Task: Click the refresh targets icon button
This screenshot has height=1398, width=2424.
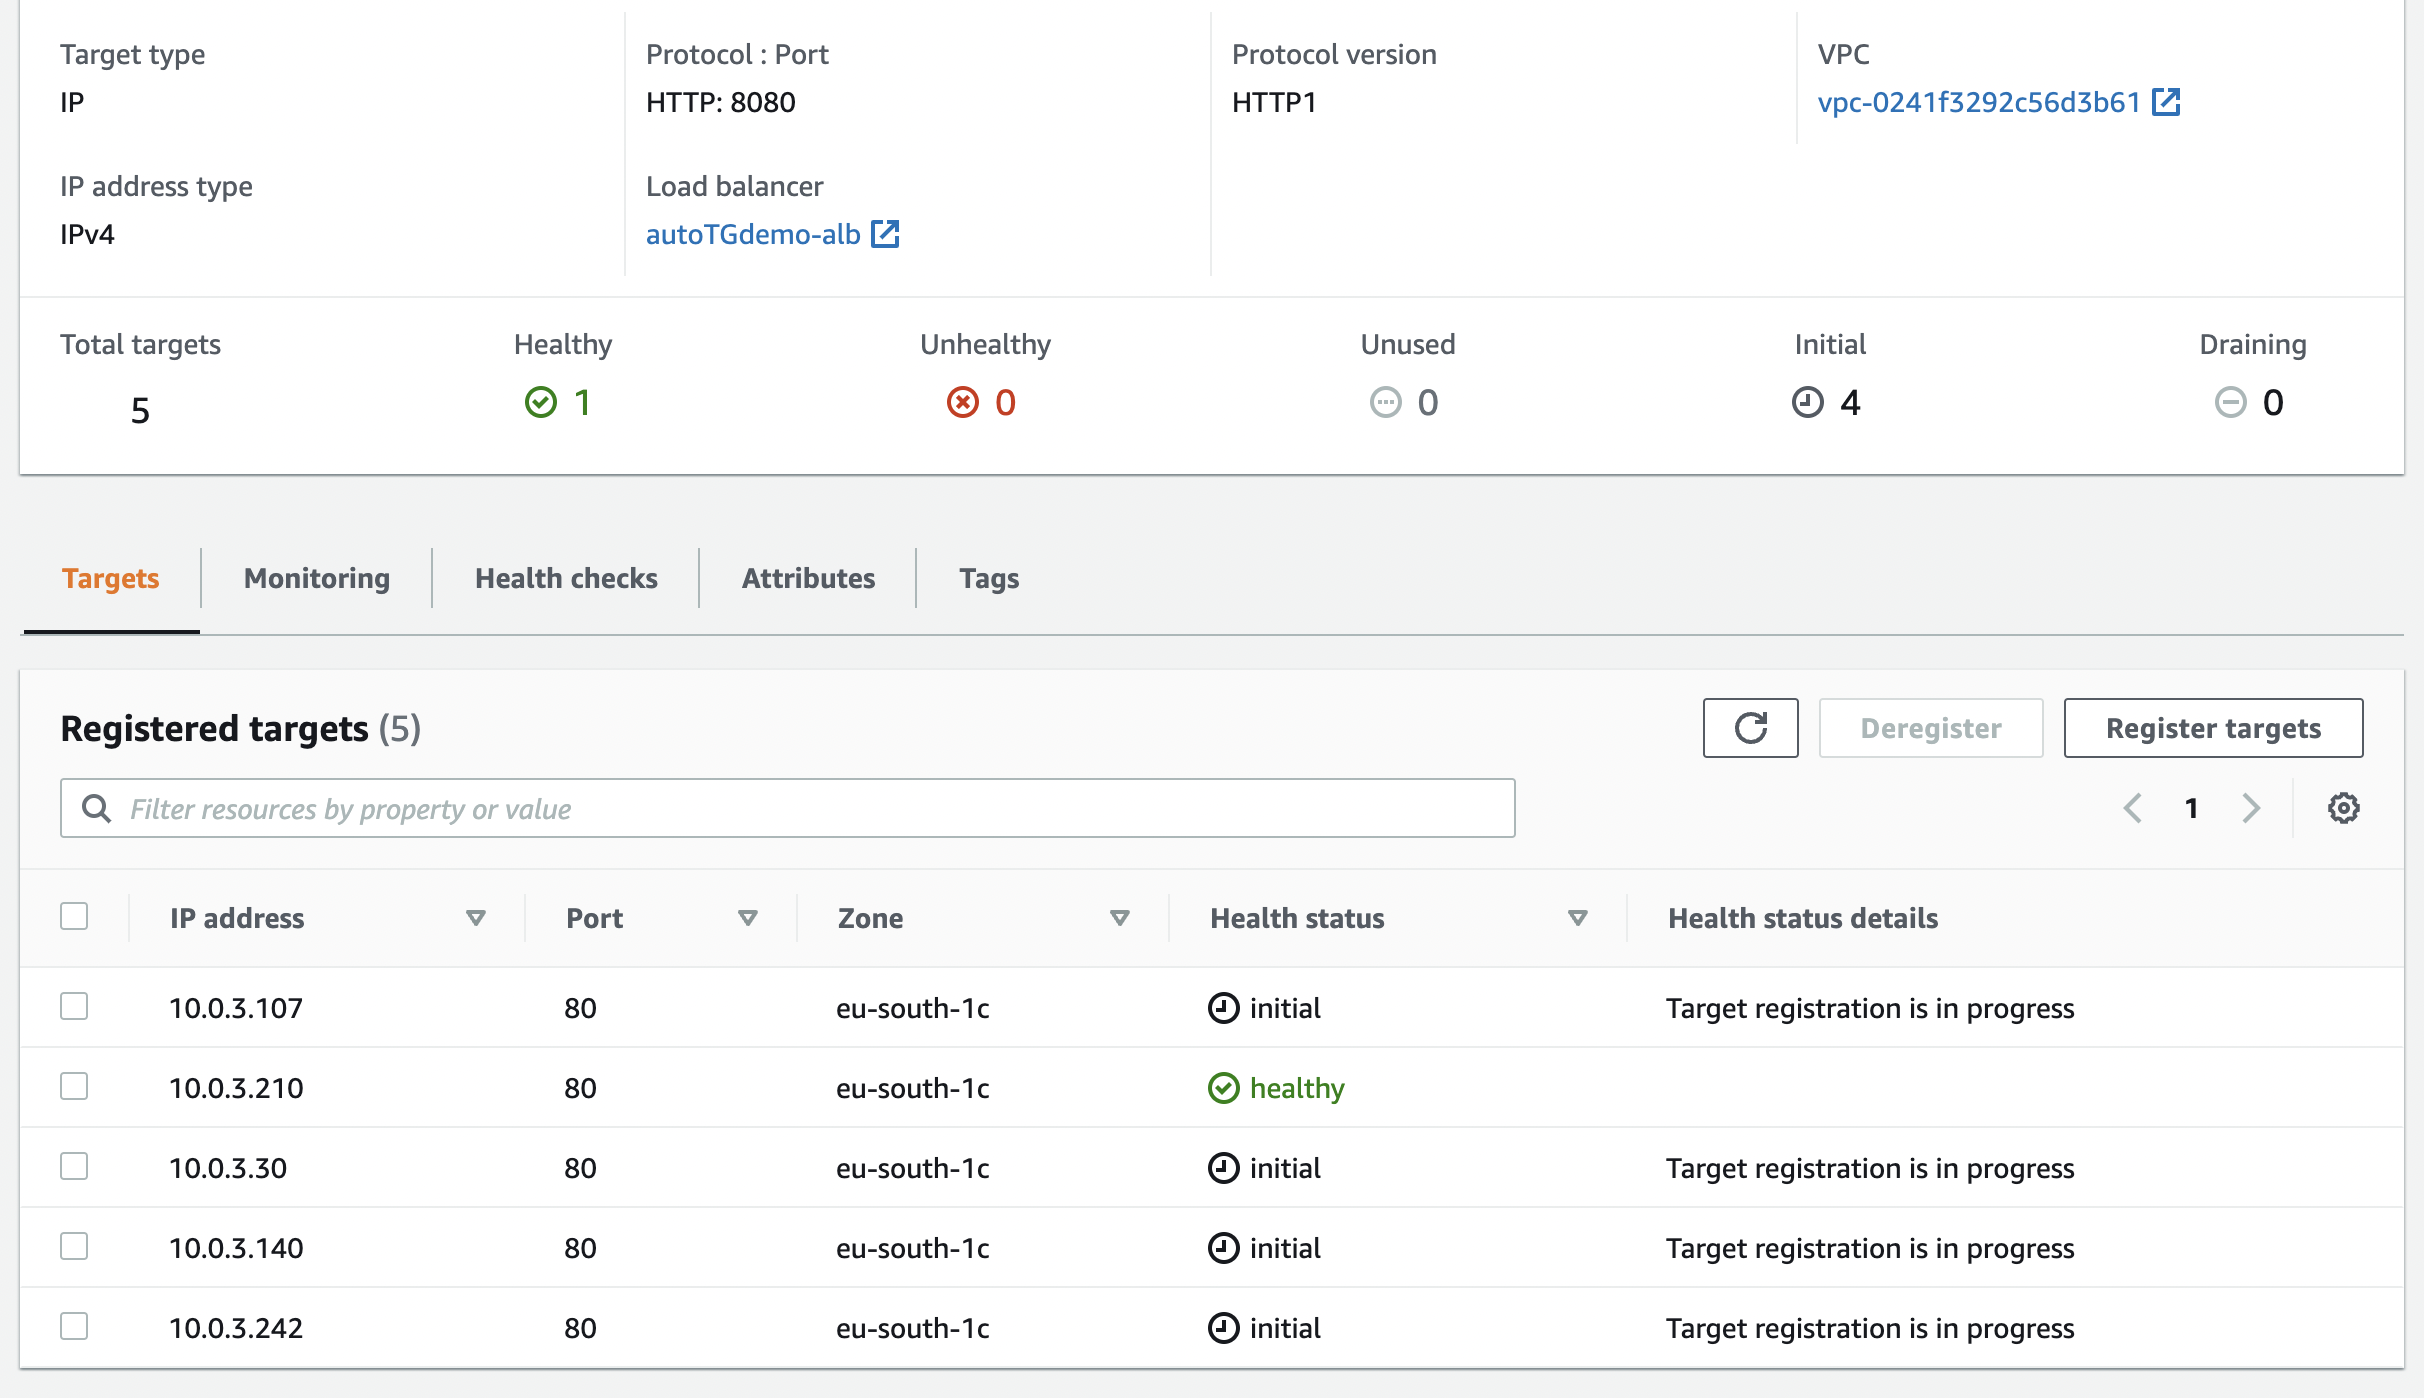Action: pyautogui.click(x=1750, y=728)
